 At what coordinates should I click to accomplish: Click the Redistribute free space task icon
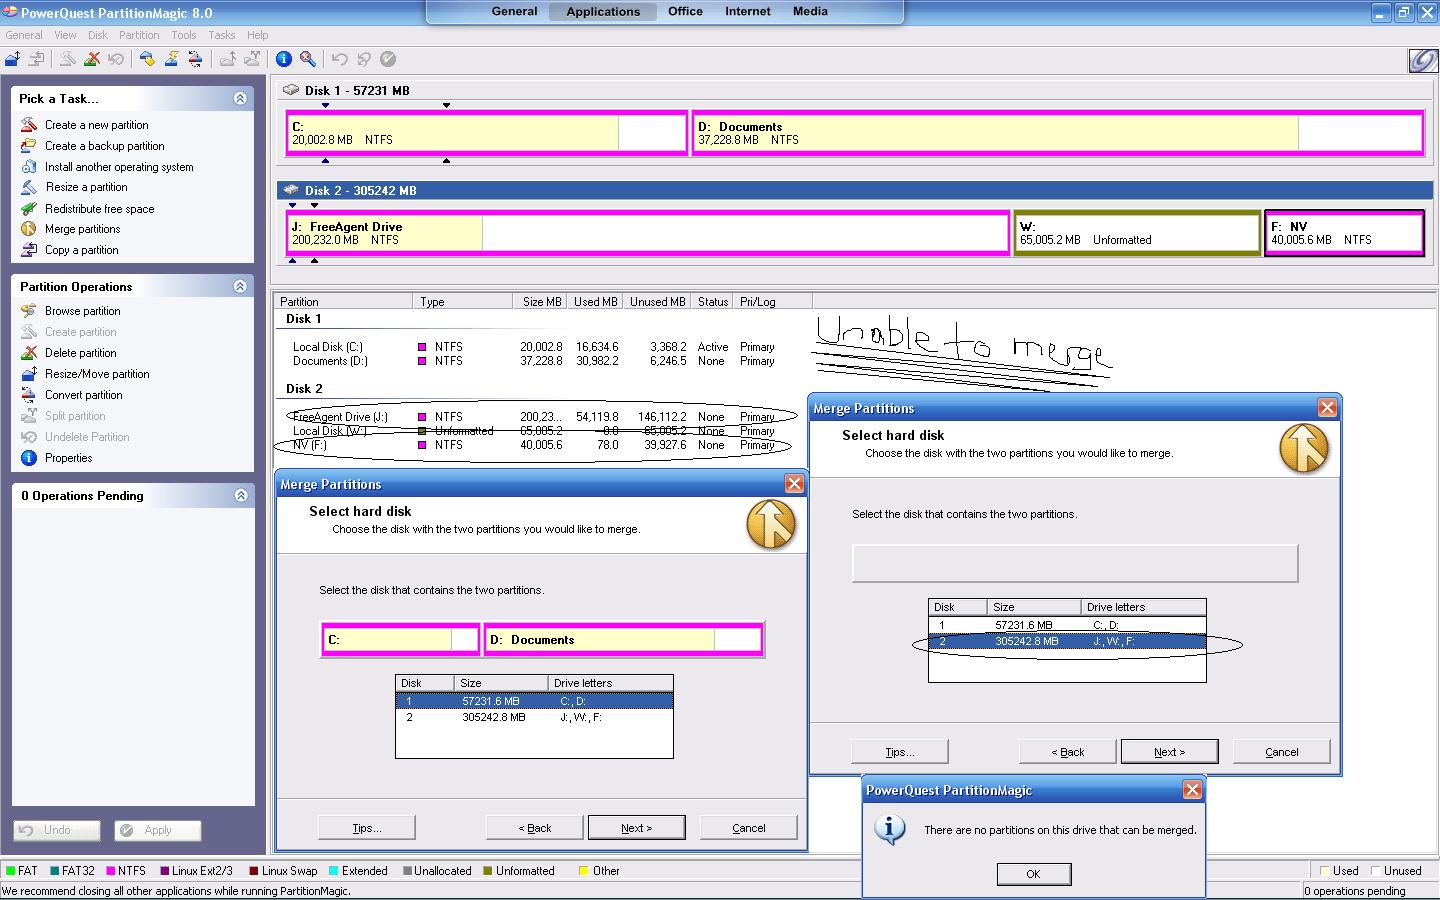coord(28,209)
